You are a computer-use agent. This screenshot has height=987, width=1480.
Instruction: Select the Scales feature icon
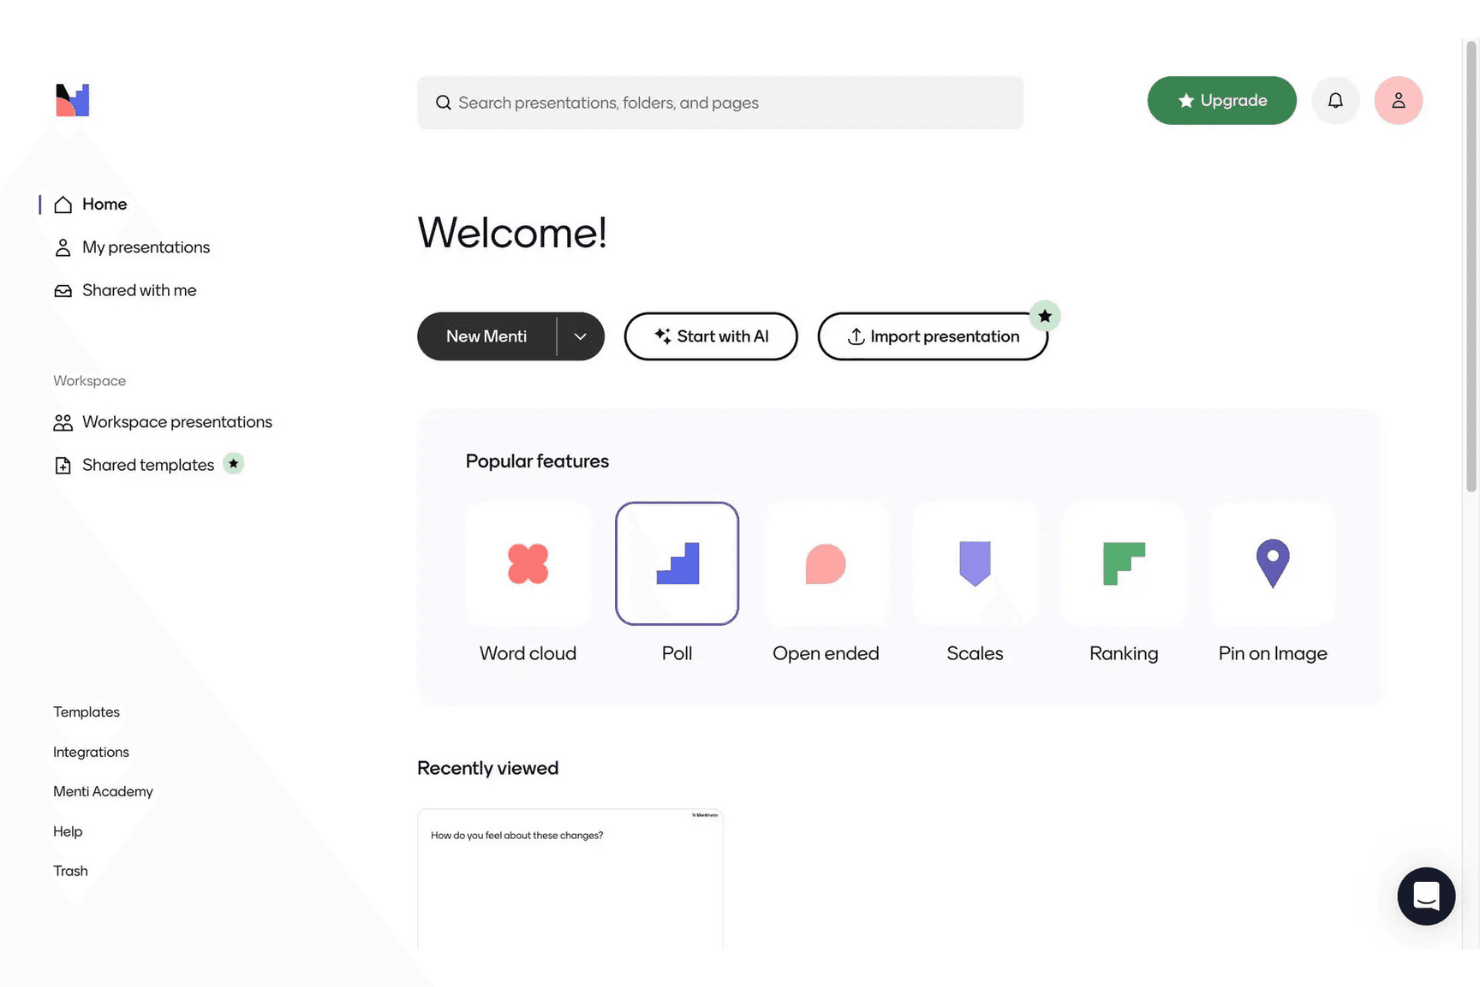click(x=975, y=564)
